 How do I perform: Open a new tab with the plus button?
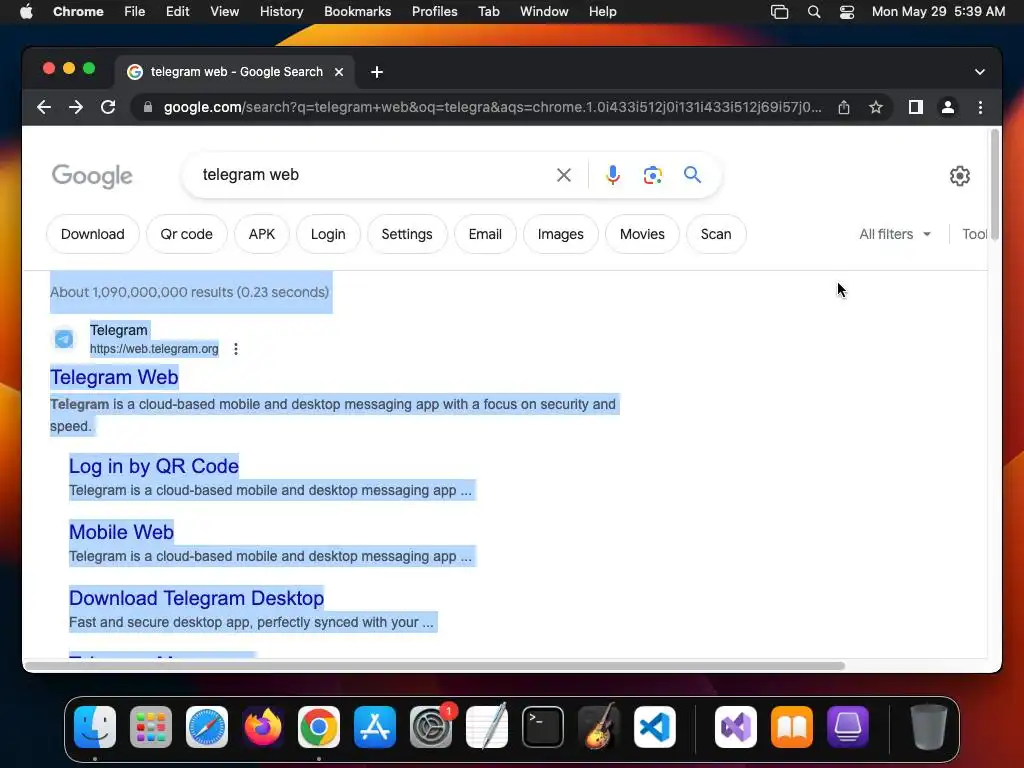[377, 72]
